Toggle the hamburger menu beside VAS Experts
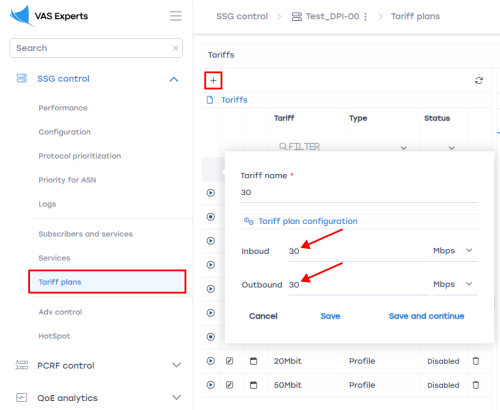The width and height of the screenshot is (500, 410). coord(175,16)
